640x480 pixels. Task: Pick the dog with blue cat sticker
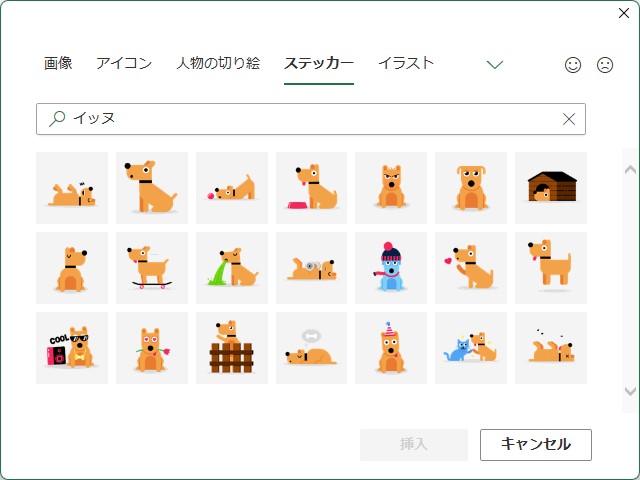tap(471, 348)
